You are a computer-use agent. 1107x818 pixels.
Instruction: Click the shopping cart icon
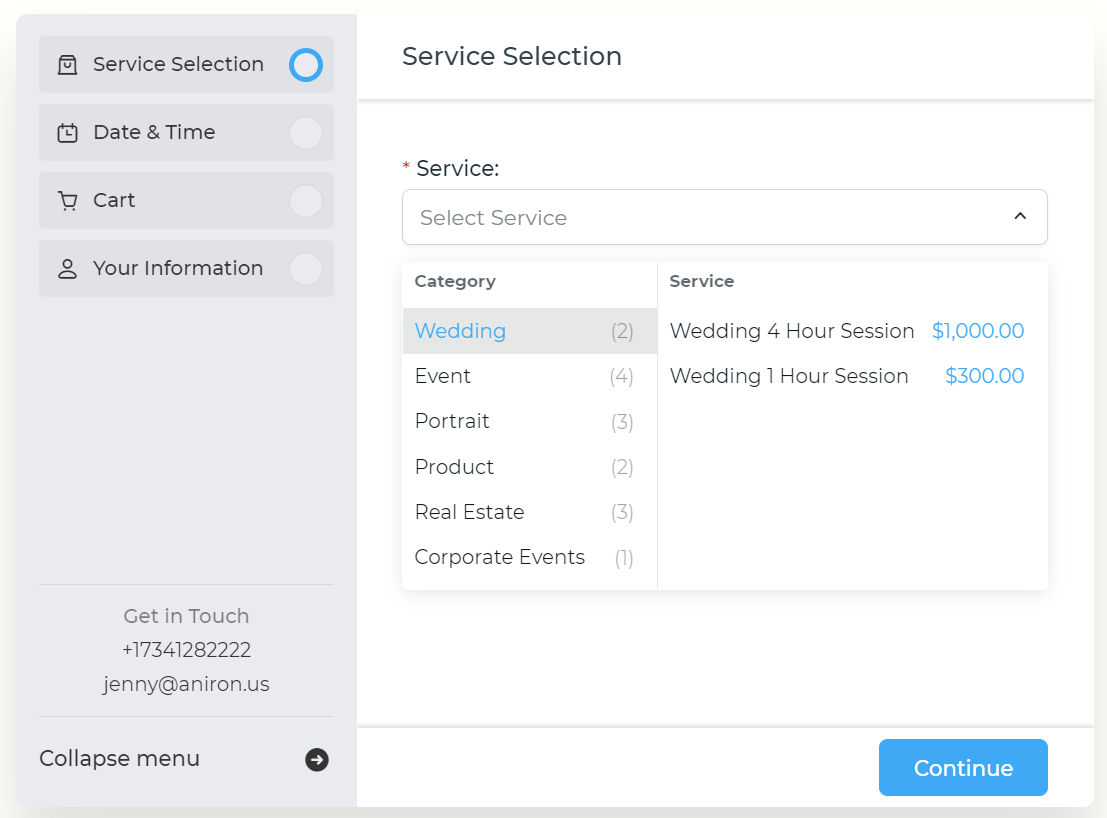pos(68,200)
